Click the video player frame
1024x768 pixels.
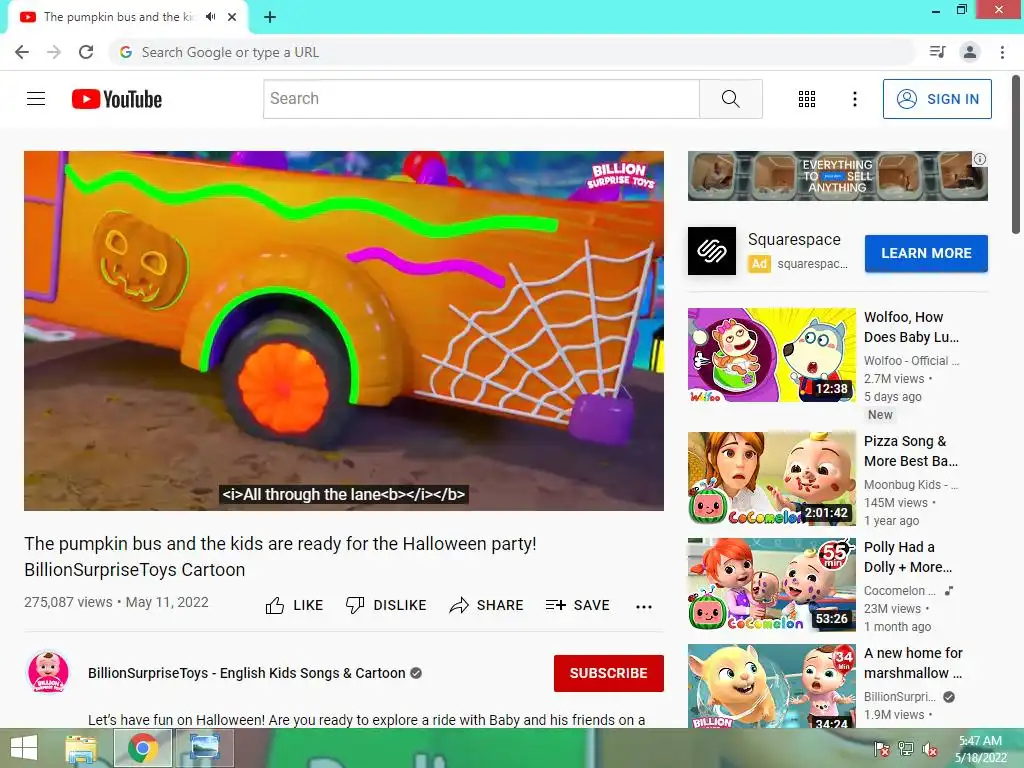344,330
